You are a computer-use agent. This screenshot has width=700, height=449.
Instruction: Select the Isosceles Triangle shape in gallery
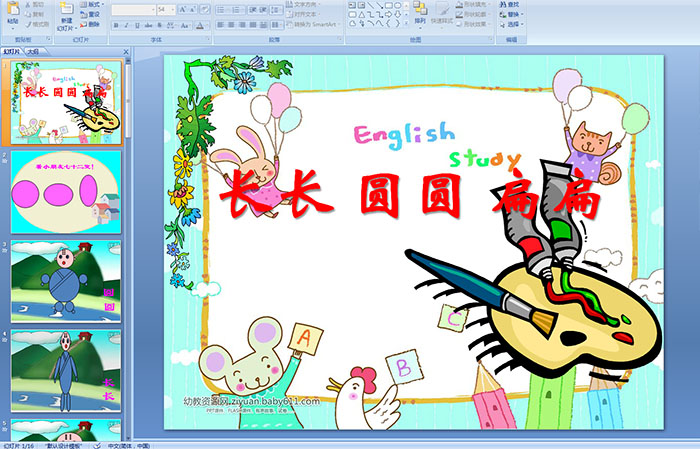point(362,15)
